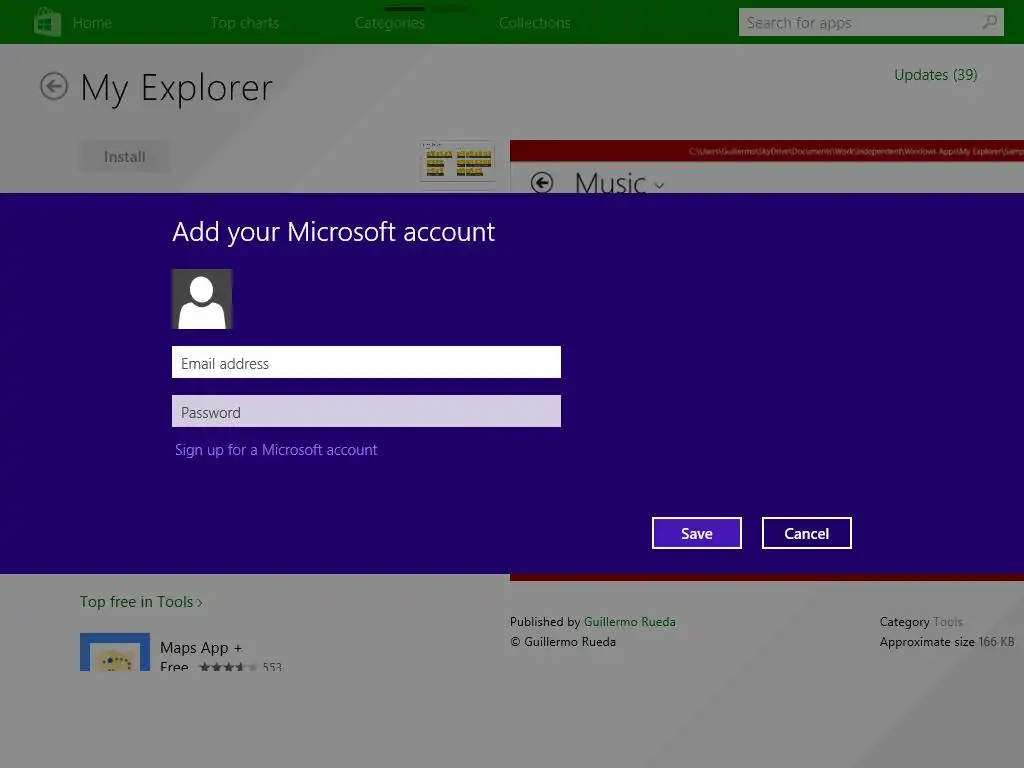This screenshot has width=1024, height=768.
Task: Click the Windows Store bag icon
Action: coord(47,22)
